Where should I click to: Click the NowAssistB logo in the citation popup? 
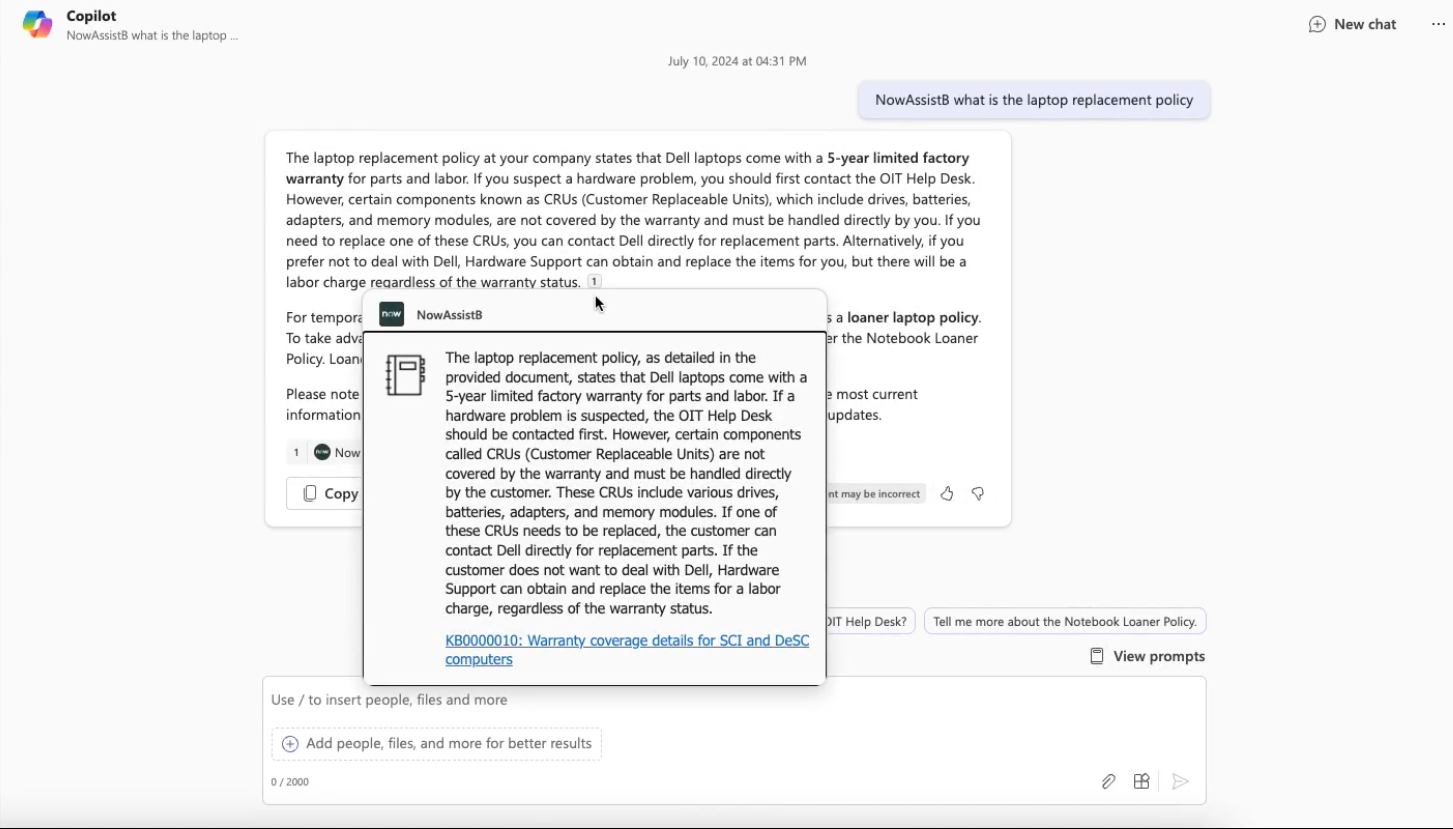coord(392,314)
